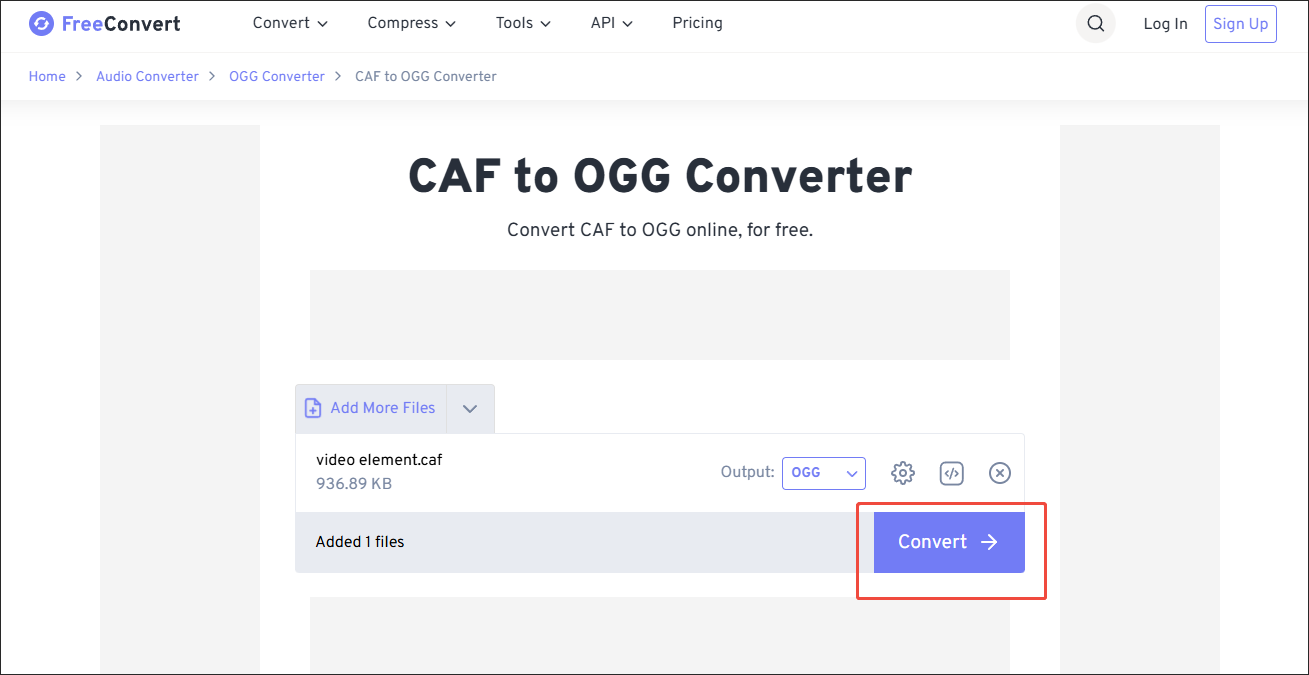Click the Add More Files file icon

point(313,408)
